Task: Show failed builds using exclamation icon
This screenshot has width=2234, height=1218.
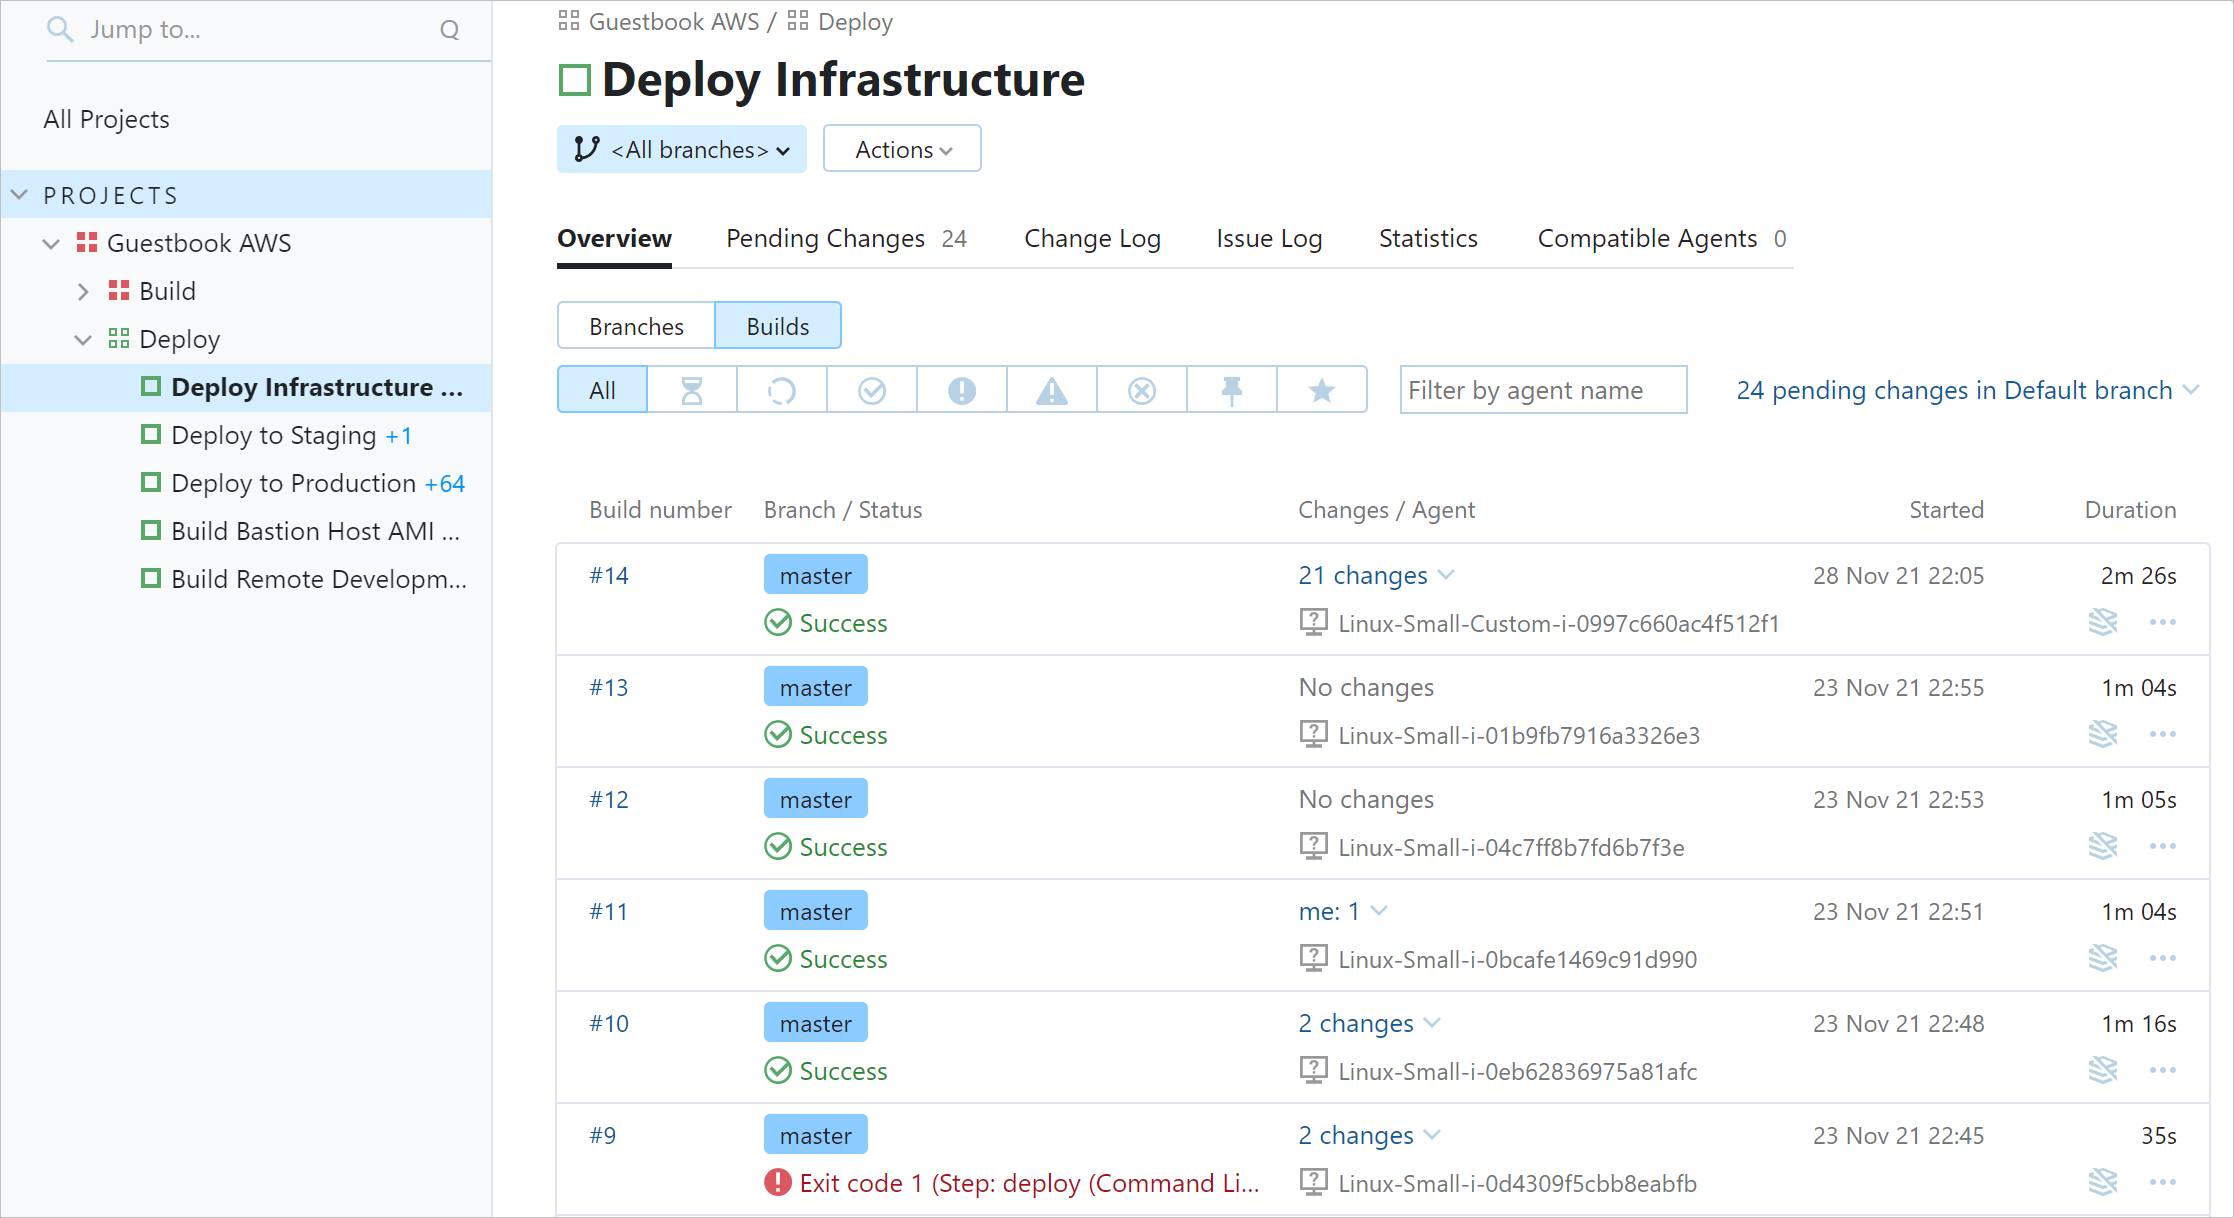Action: tap(961, 389)
